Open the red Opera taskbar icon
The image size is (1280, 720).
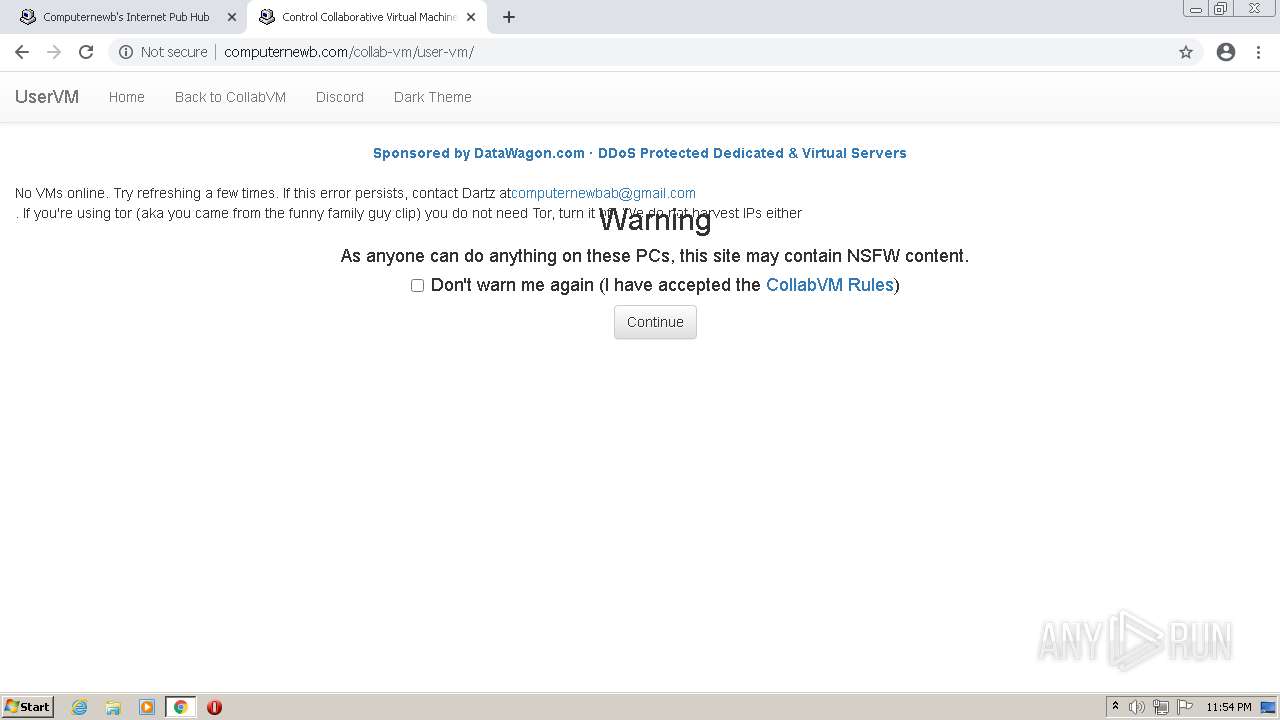214,707
